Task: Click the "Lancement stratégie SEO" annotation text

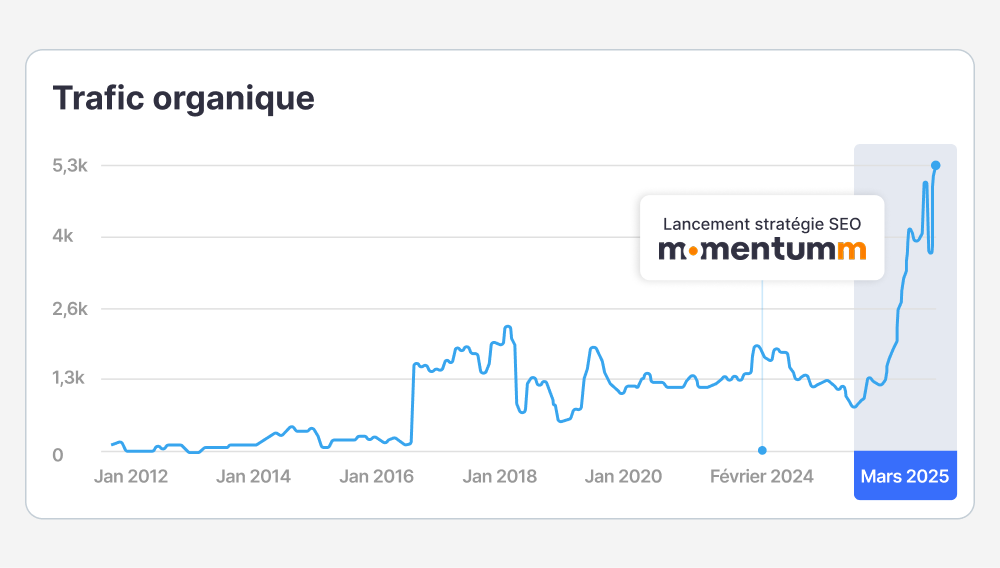Action: tap(762, 224)
